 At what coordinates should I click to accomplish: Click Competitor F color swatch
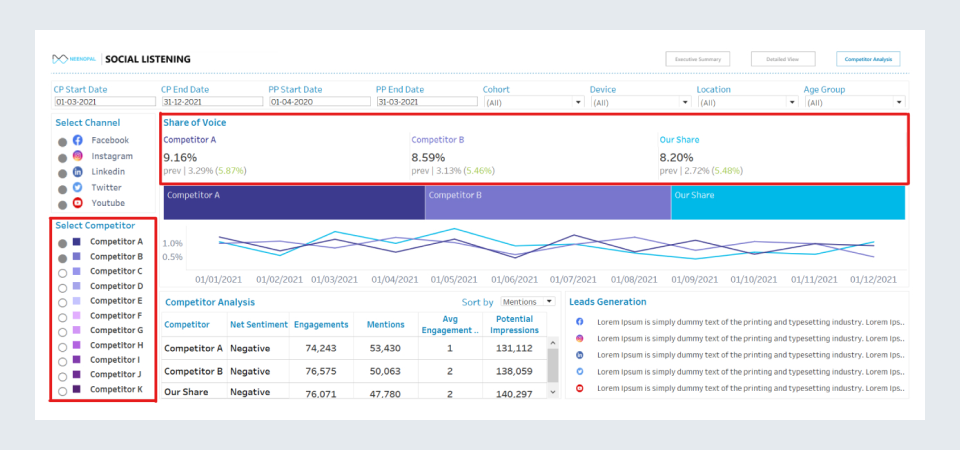[x=77, y=315]
